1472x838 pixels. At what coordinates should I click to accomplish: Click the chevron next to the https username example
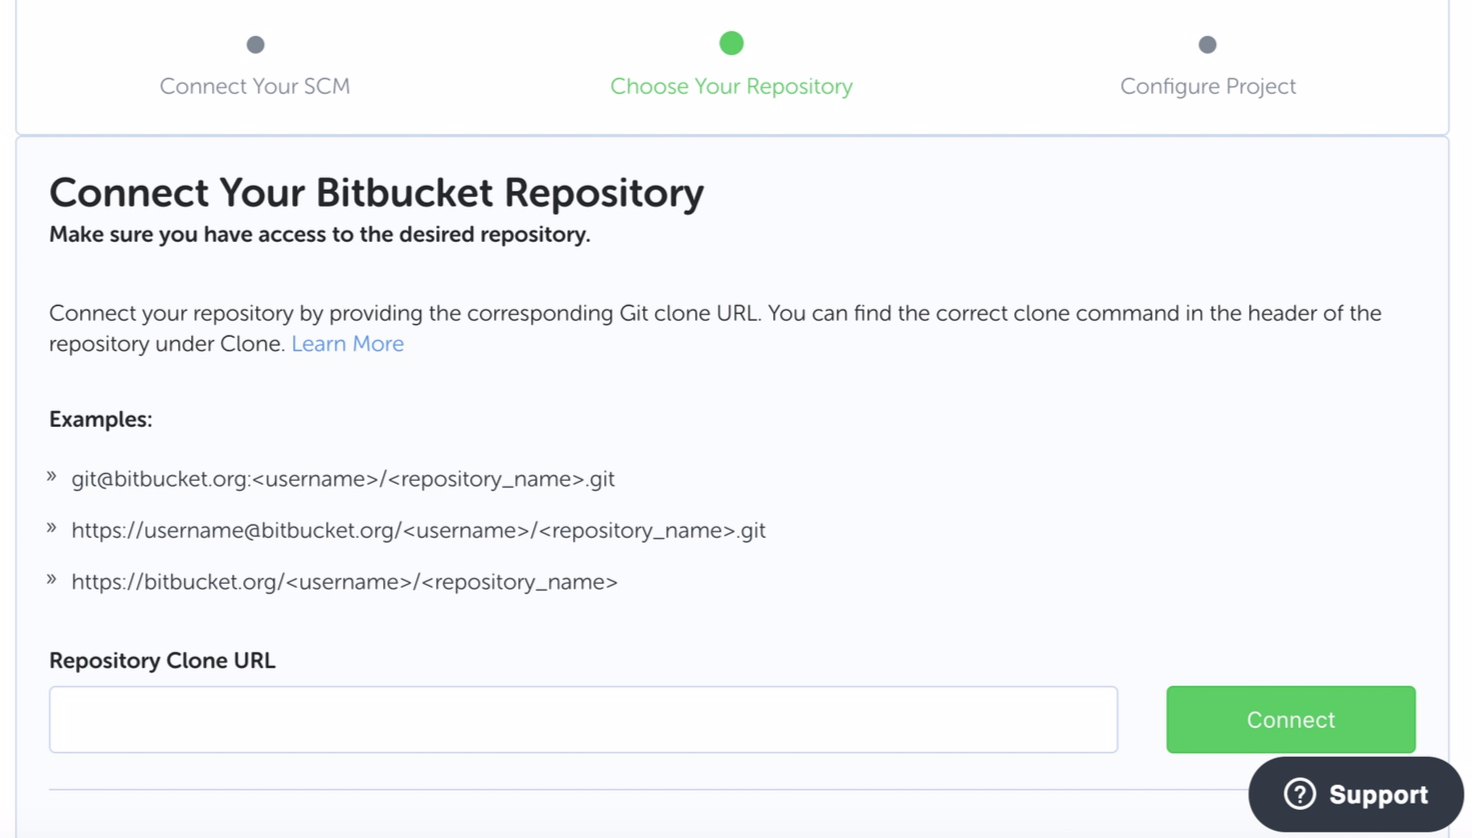[52, 529]
